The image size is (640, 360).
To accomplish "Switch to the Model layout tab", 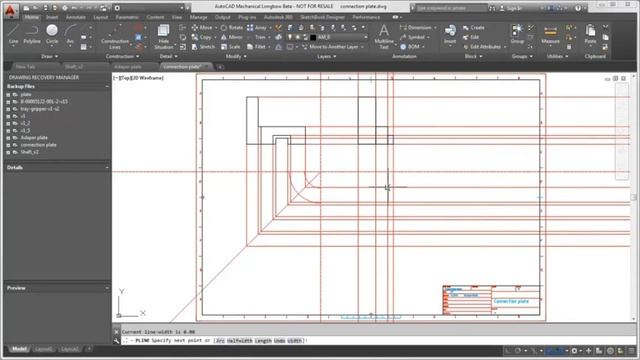I will click(x=19, y=349).
